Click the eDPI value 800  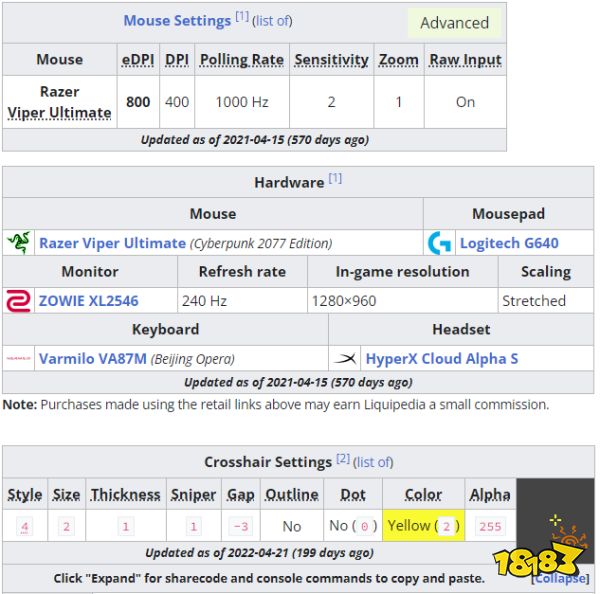138,102
